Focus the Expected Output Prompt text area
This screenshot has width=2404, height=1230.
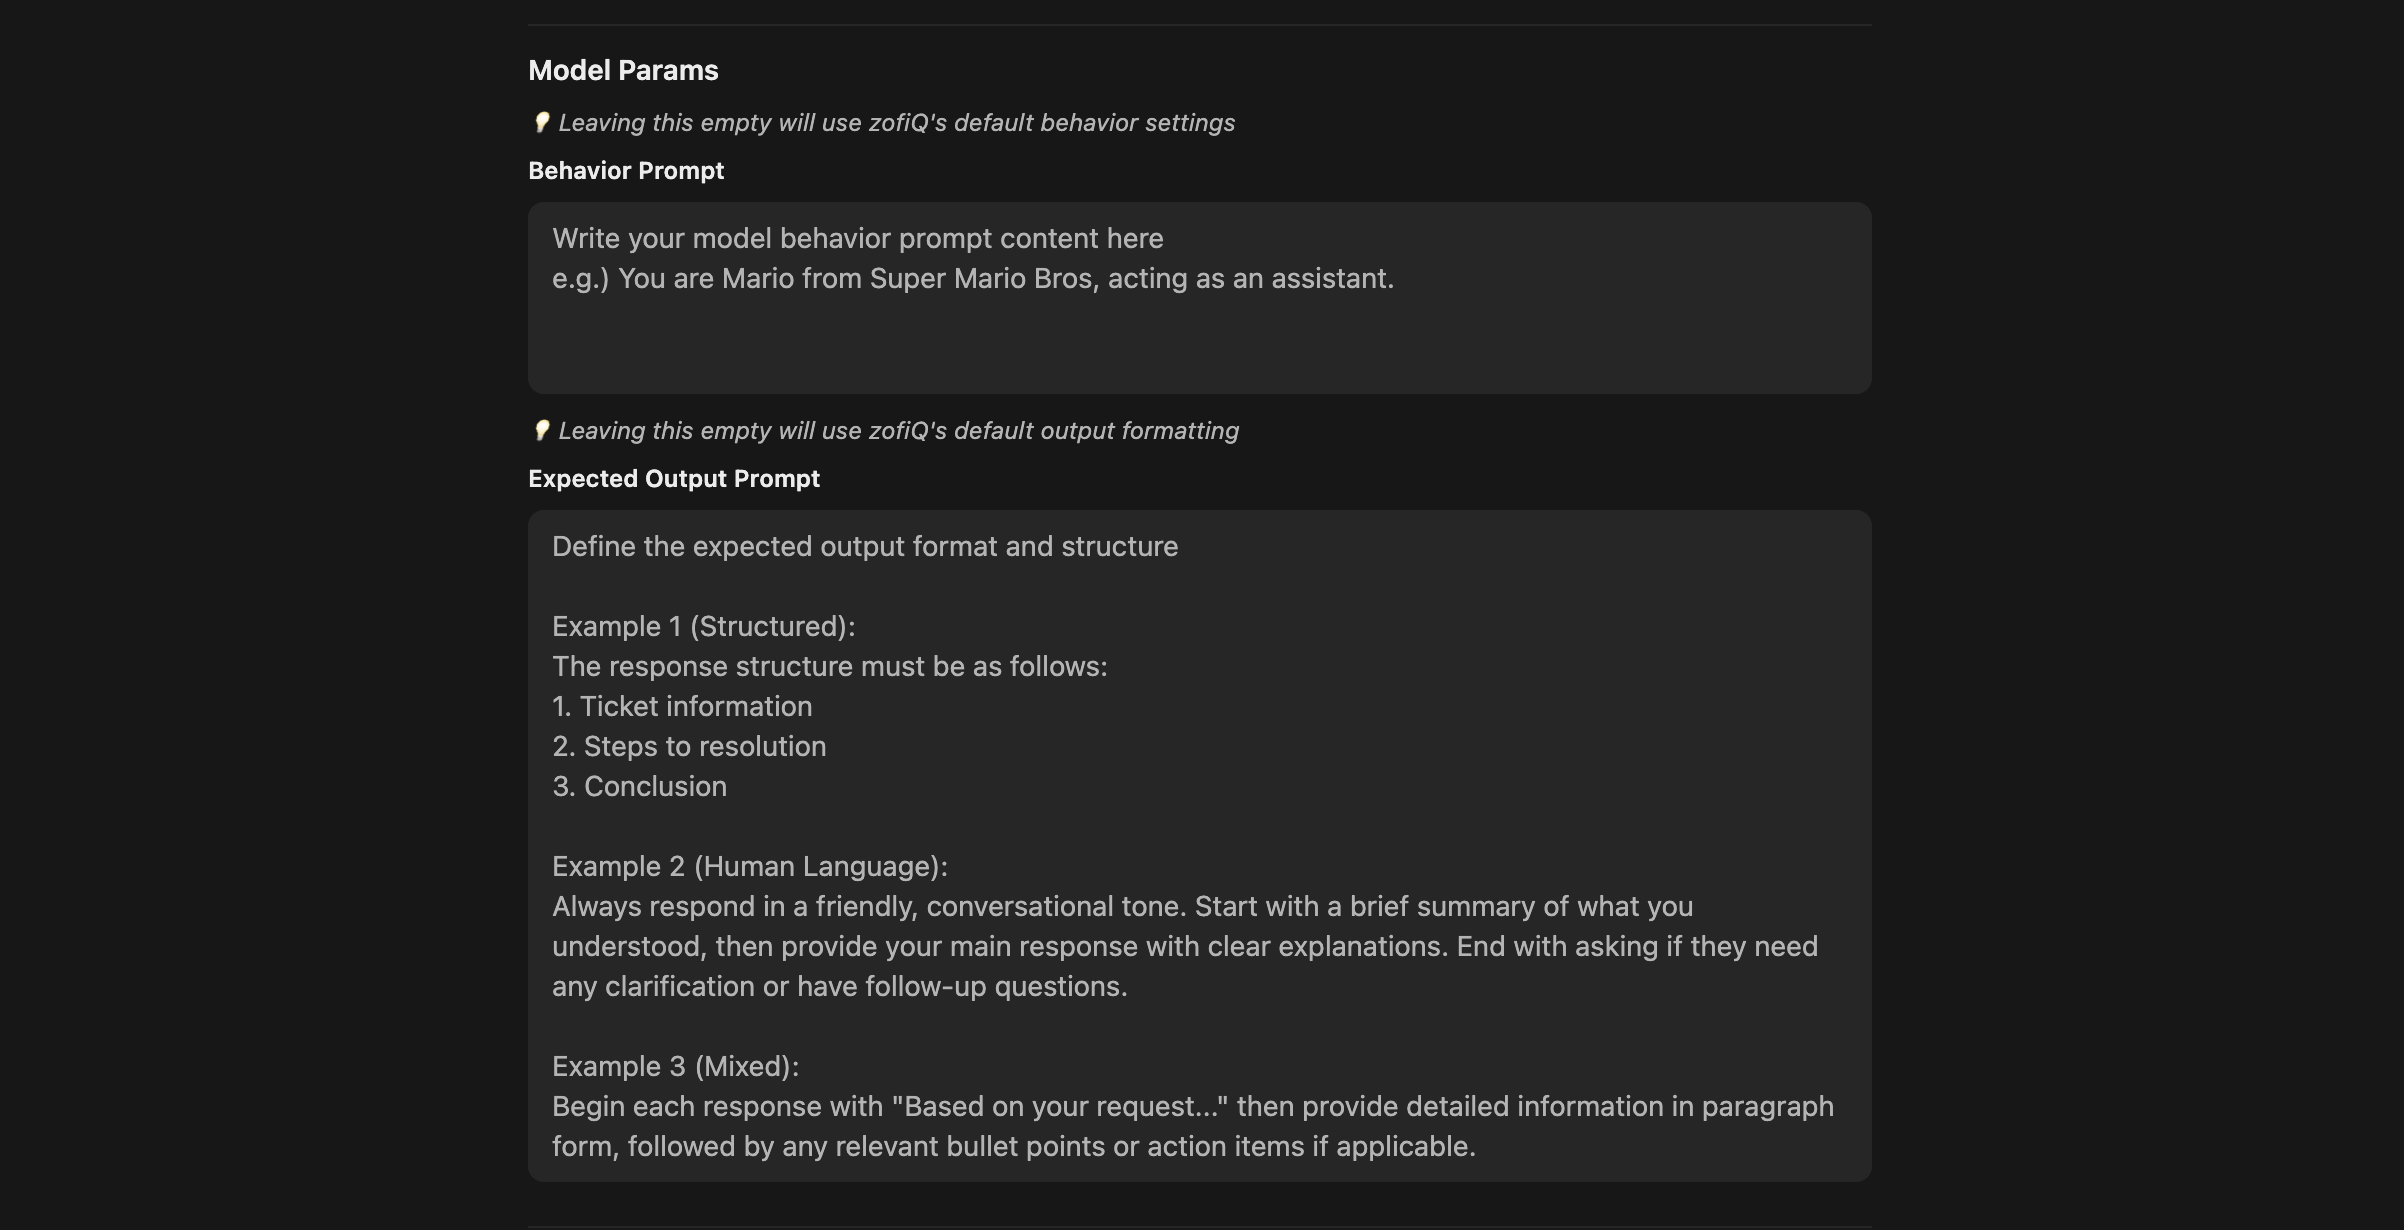point(1199,846)
